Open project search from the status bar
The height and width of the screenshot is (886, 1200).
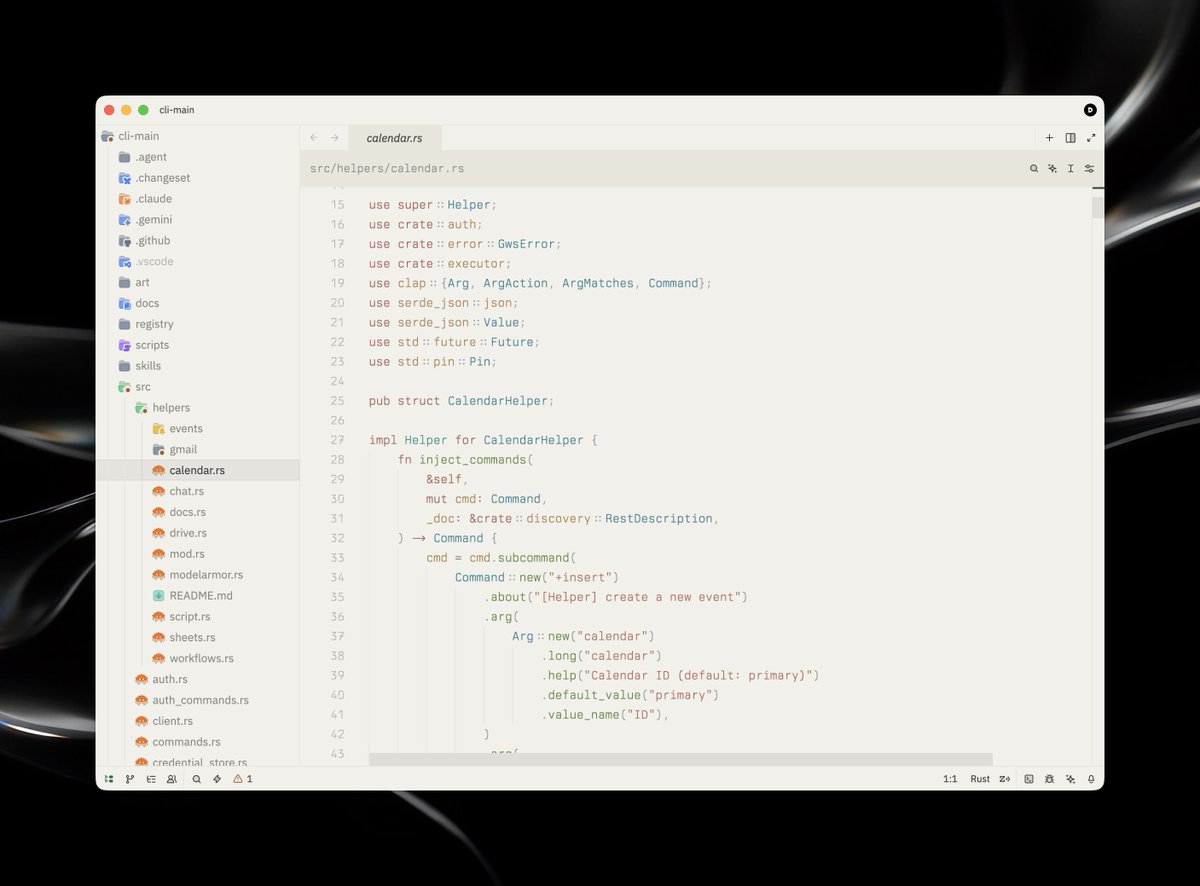point(196,778)
